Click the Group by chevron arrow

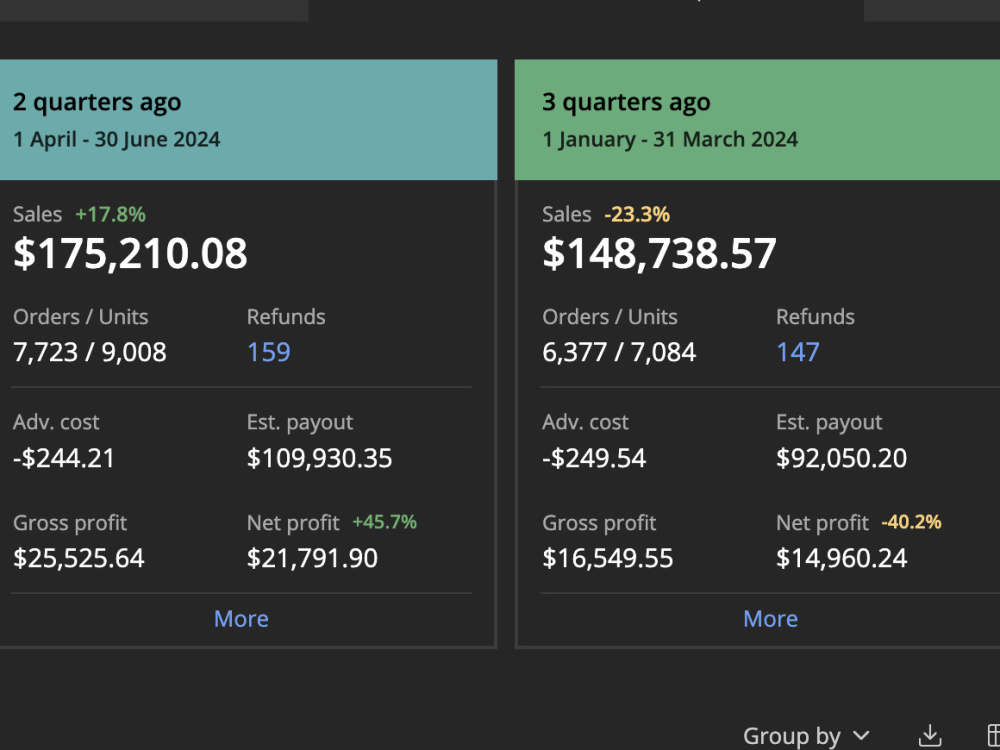[861, 735]
